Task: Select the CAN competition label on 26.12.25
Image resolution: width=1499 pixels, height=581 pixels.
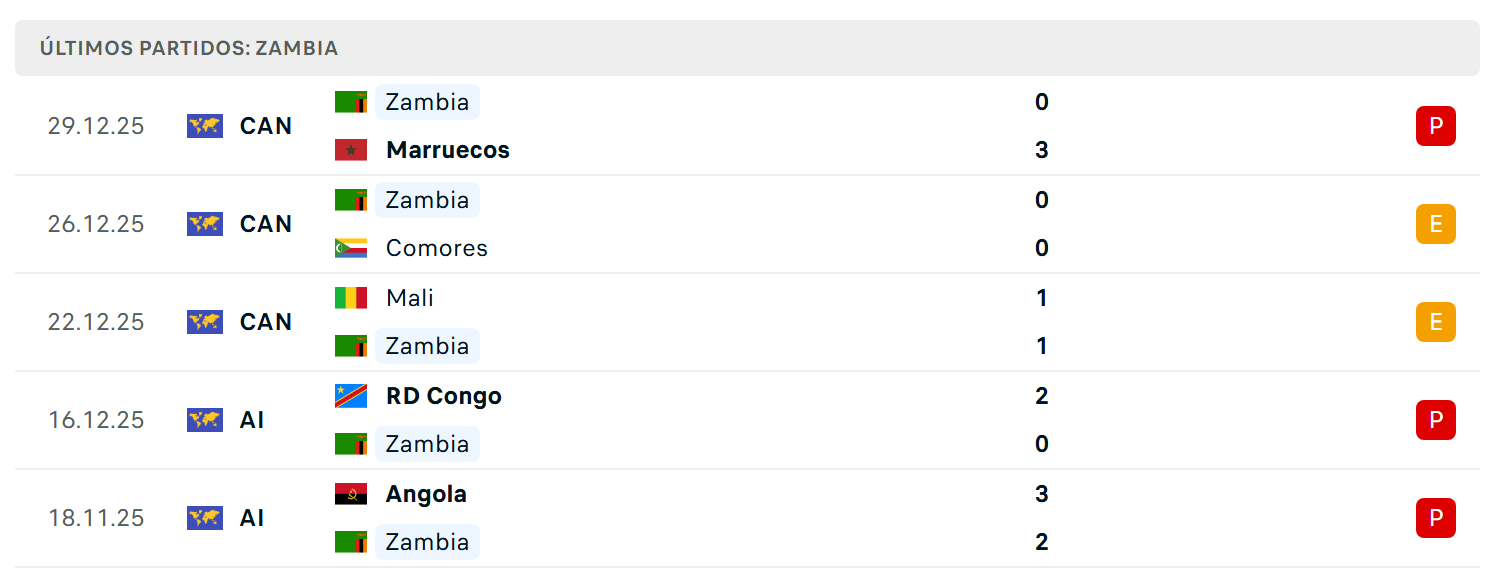Action: pos(266,224)
